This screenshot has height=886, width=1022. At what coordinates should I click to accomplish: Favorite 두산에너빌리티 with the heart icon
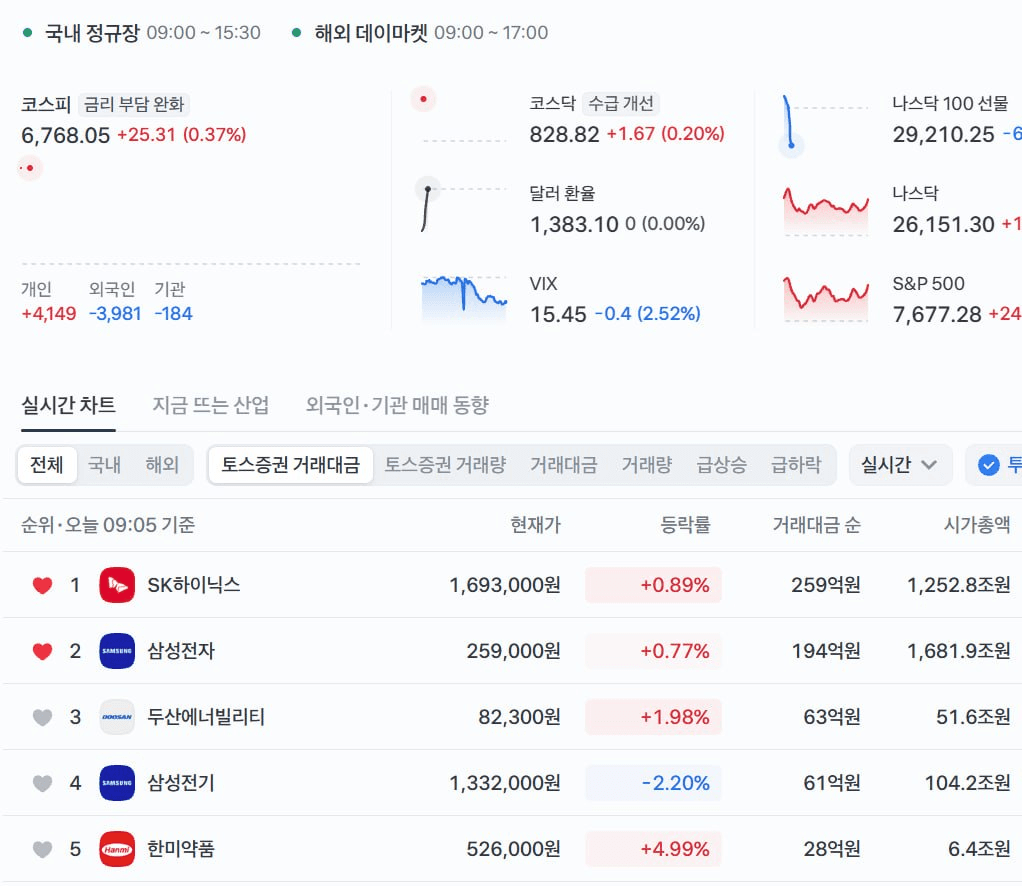[42, 717]
